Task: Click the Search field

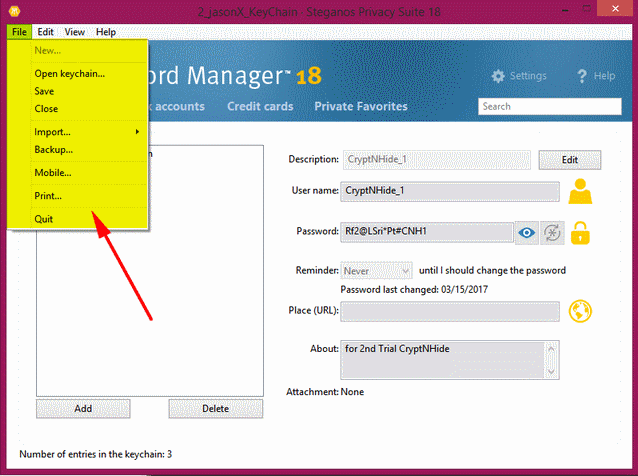Action: pos(550,107)
